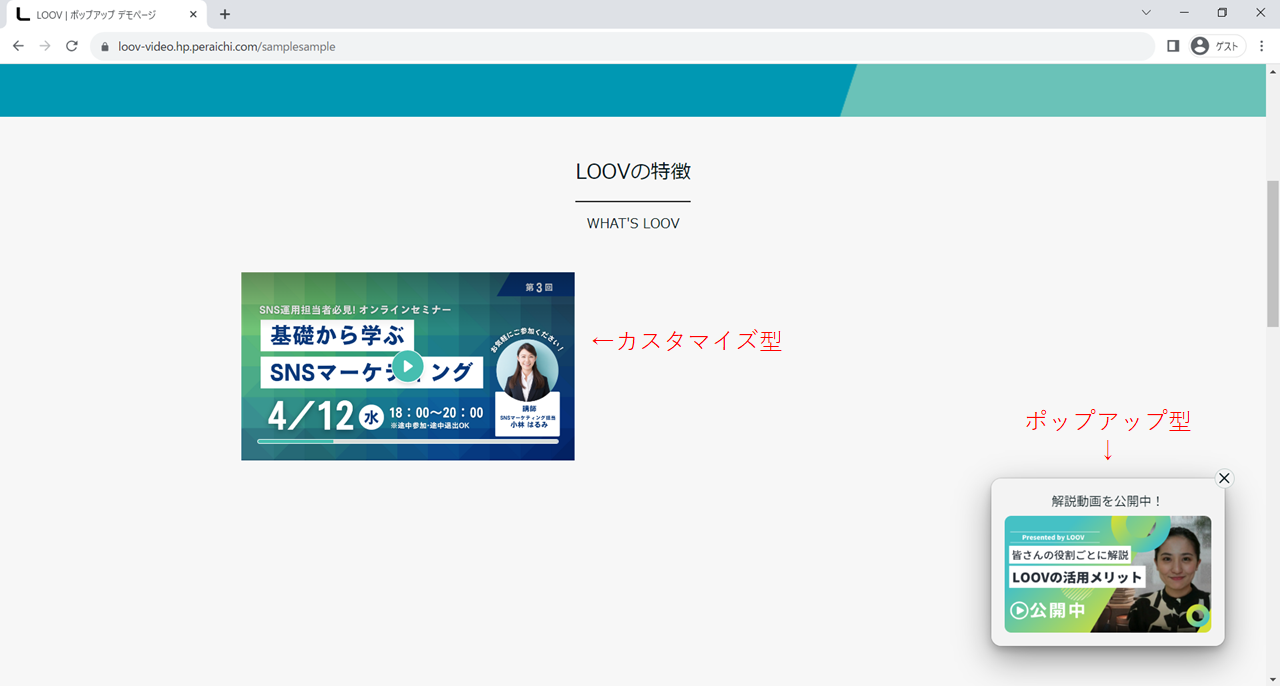Reload the current page
Image resolution: width=1280 pixels, height=686 pixels.
tap(72, 46)
